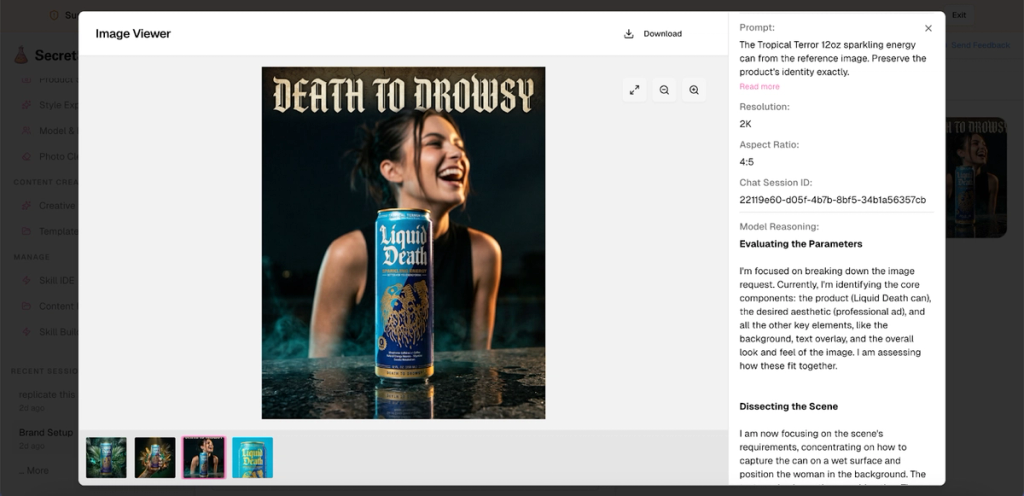The width and height of the screenshot is (1024, 496).
Task: Open Skill IDE in the sidebar
Action: (x=55, y=281)
